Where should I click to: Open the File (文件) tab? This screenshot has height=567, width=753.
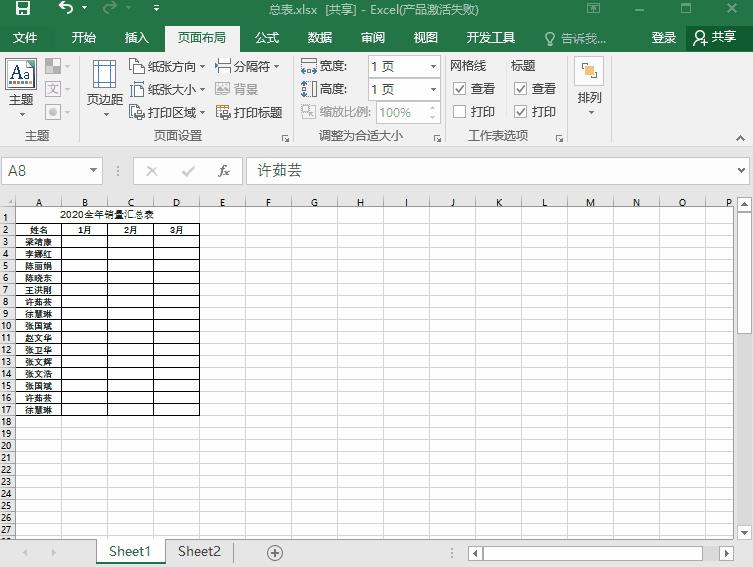[25, 37]
